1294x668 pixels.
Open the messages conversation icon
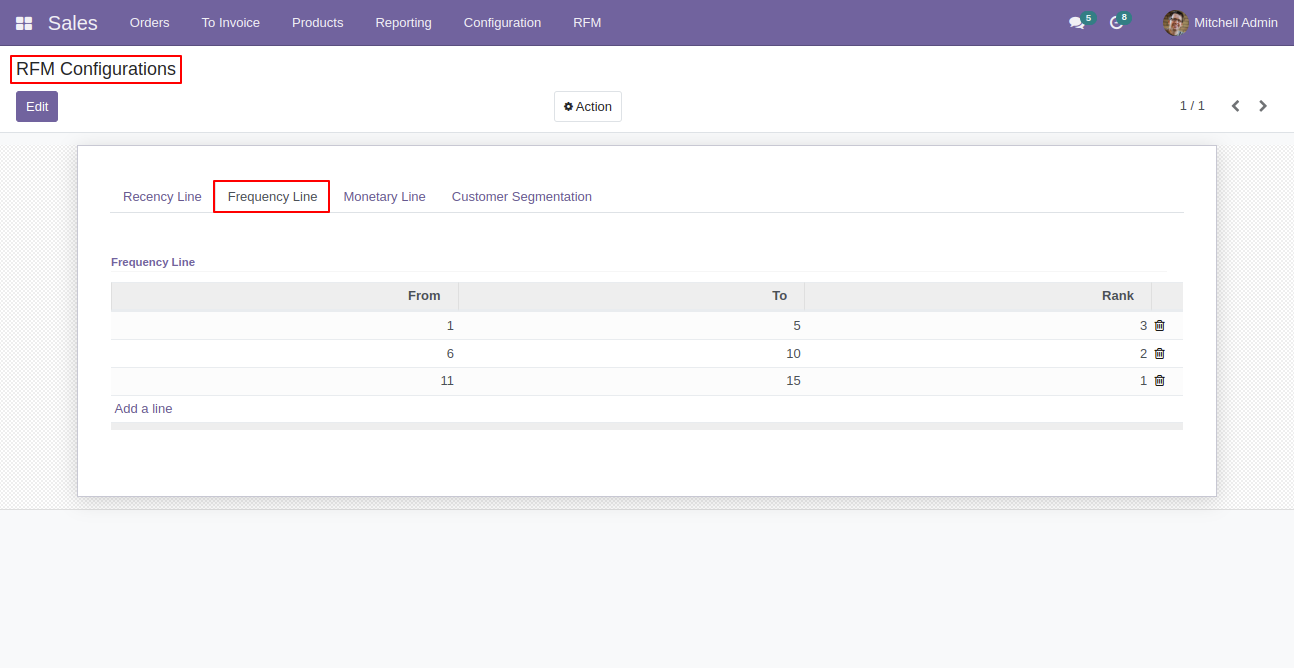point(1077,23)
